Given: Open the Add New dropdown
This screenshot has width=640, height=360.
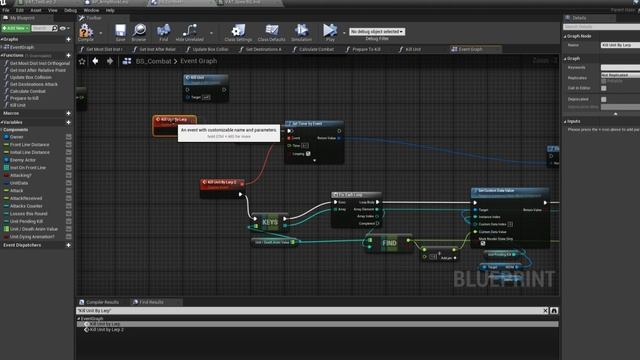Looking at the screenshot, I should [x=16, y=28].
